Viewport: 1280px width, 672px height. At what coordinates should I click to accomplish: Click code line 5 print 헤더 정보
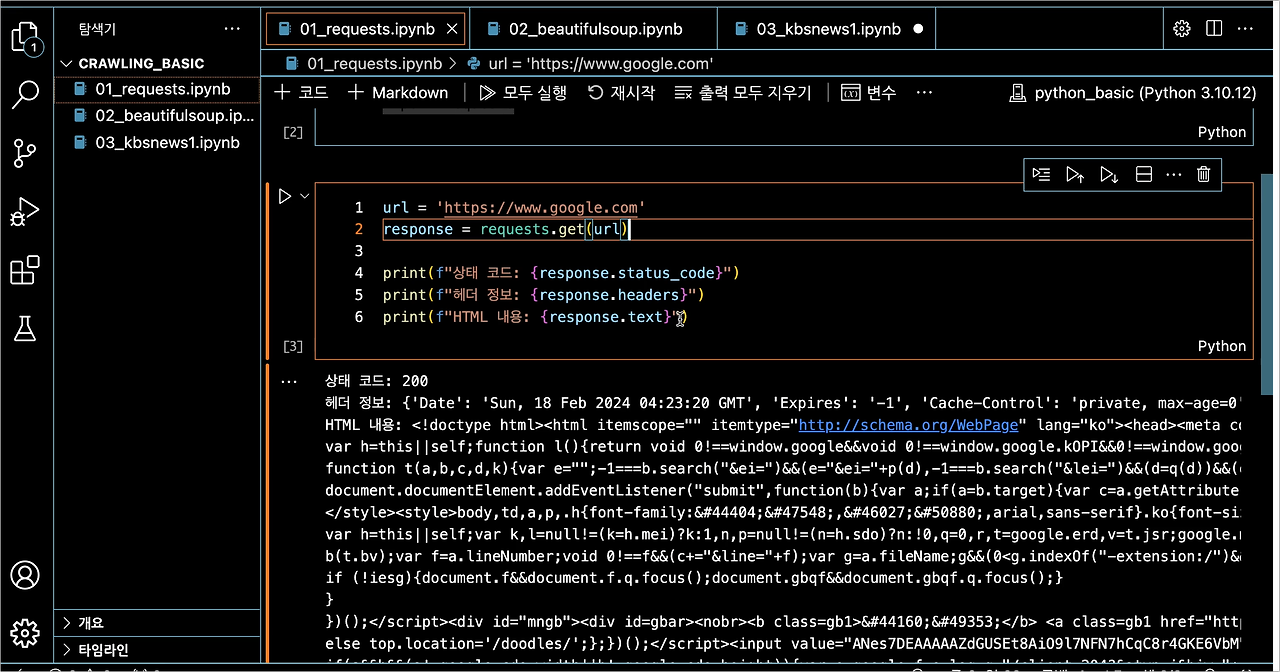pyautogui.click(x=544, y=295)
